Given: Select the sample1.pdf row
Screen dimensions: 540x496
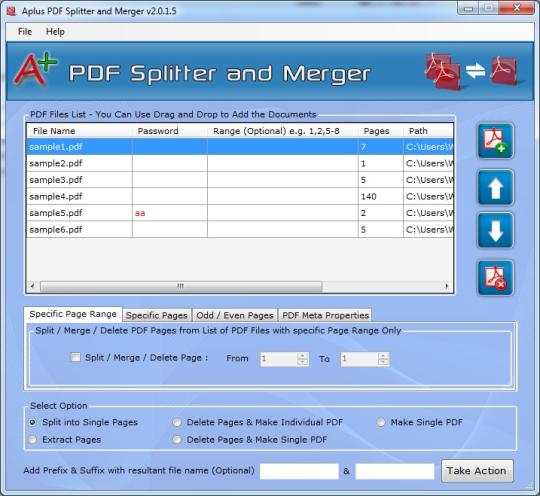Looking at the screenshot, I should (240, 147).
